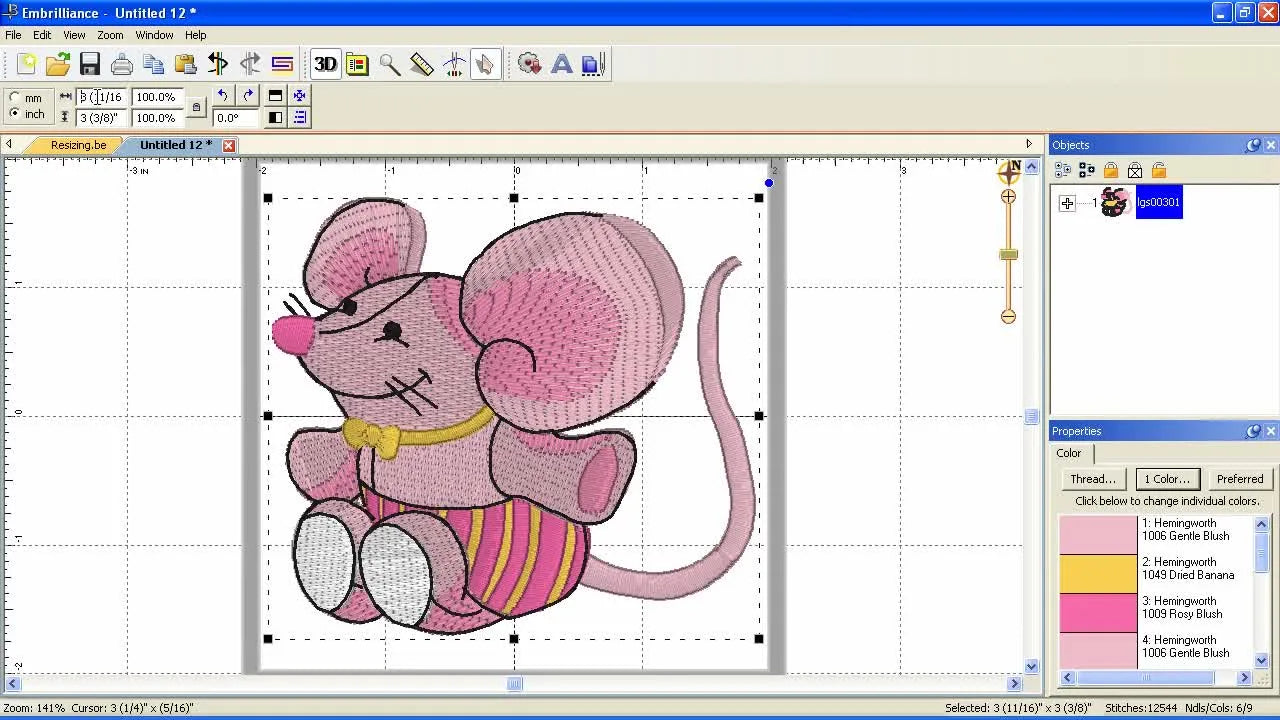Click the left-half-black alignment icon
1280x720 pixels.
point(275,118)
